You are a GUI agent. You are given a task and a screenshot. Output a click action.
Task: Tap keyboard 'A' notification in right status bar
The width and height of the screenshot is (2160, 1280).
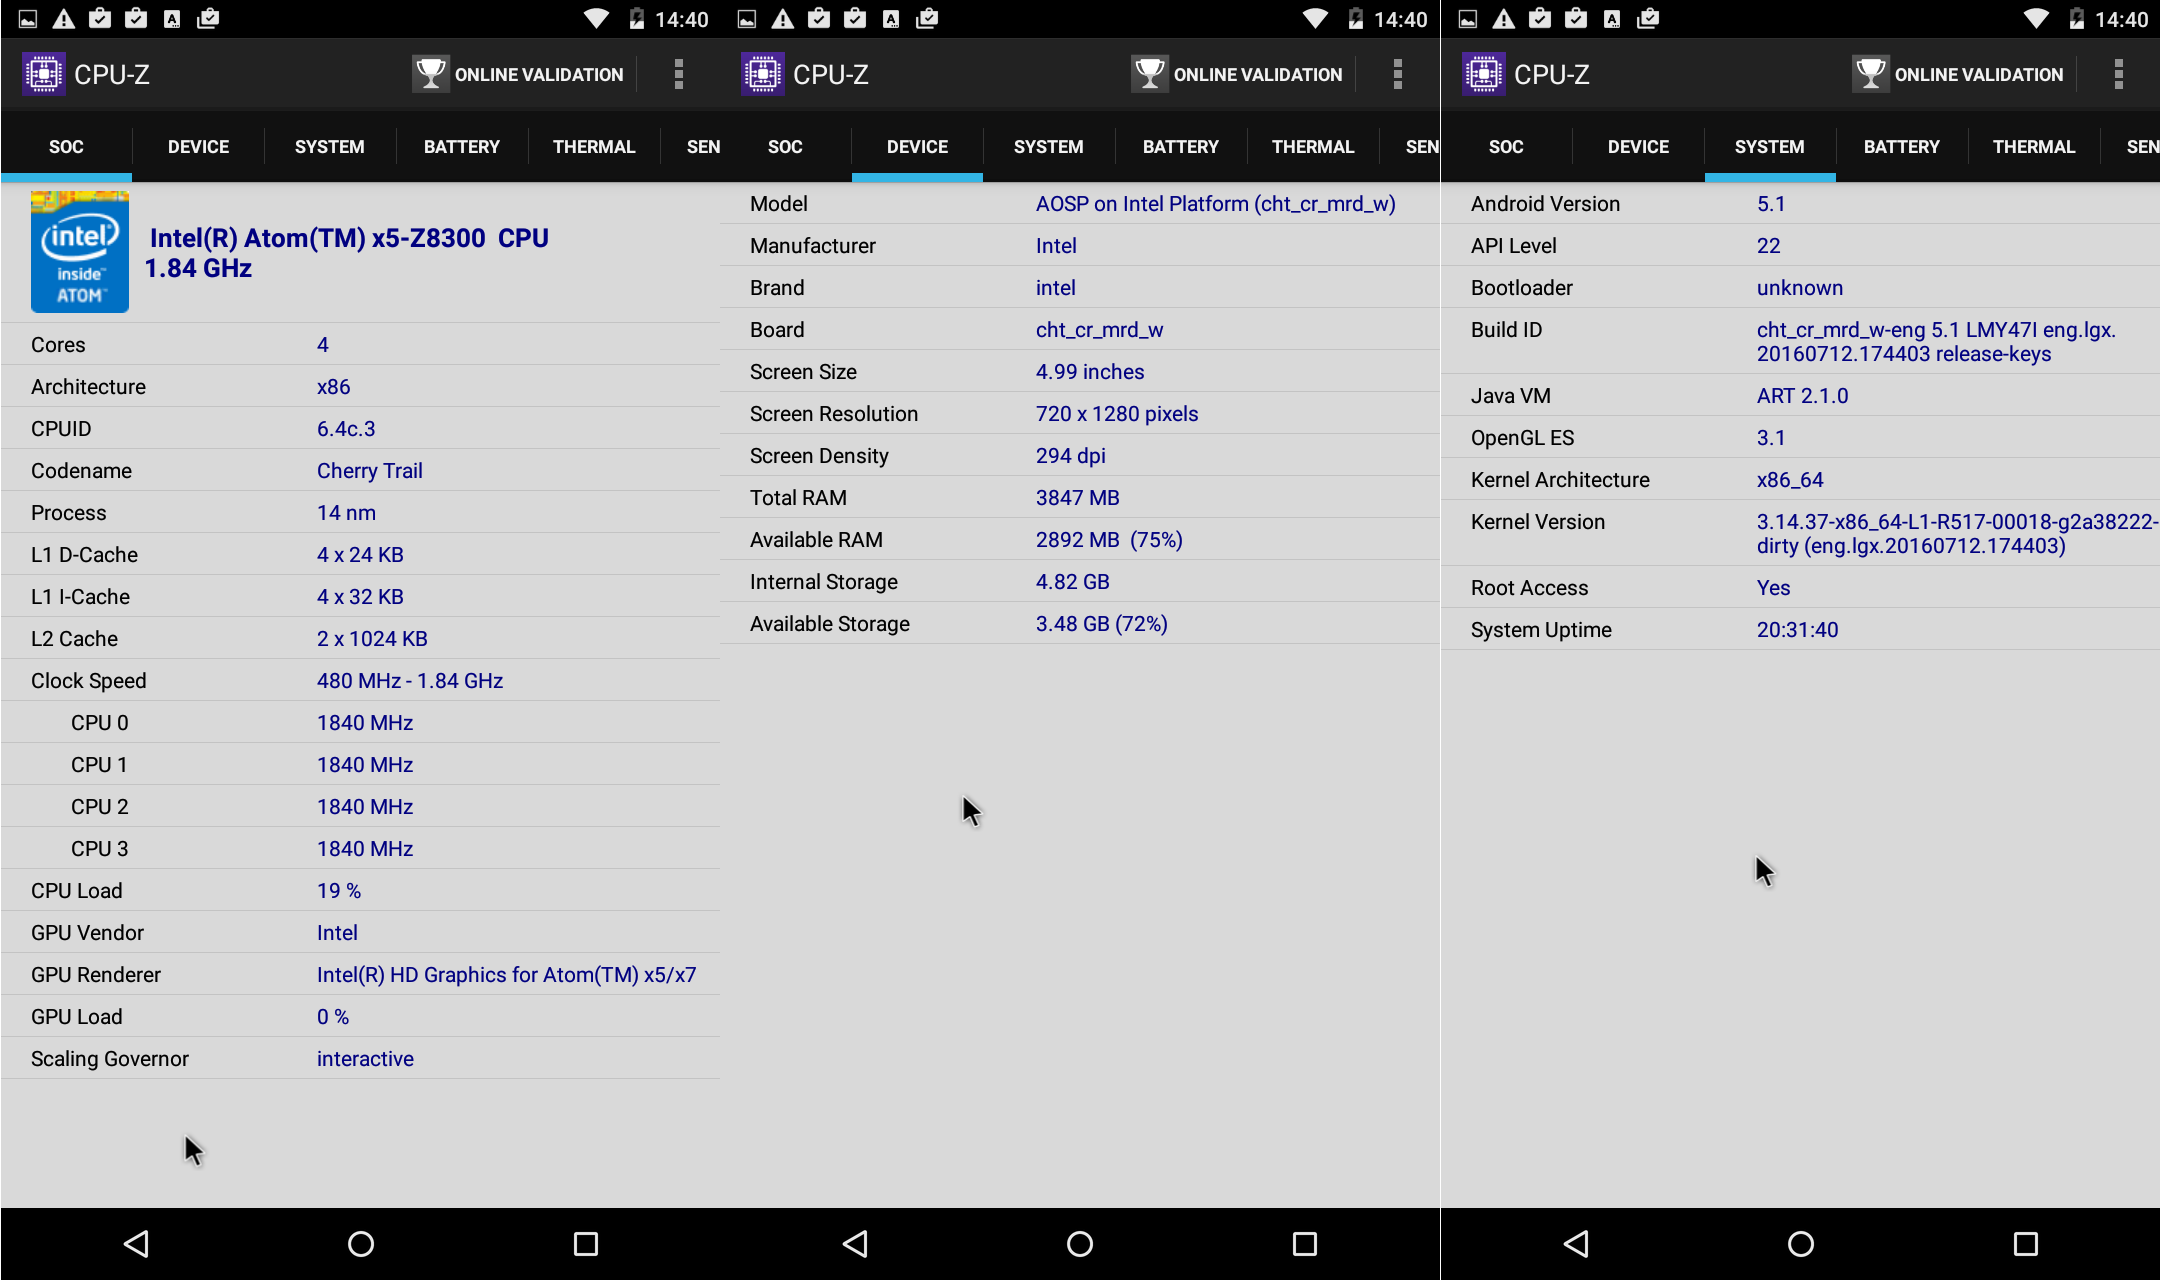1612,18
